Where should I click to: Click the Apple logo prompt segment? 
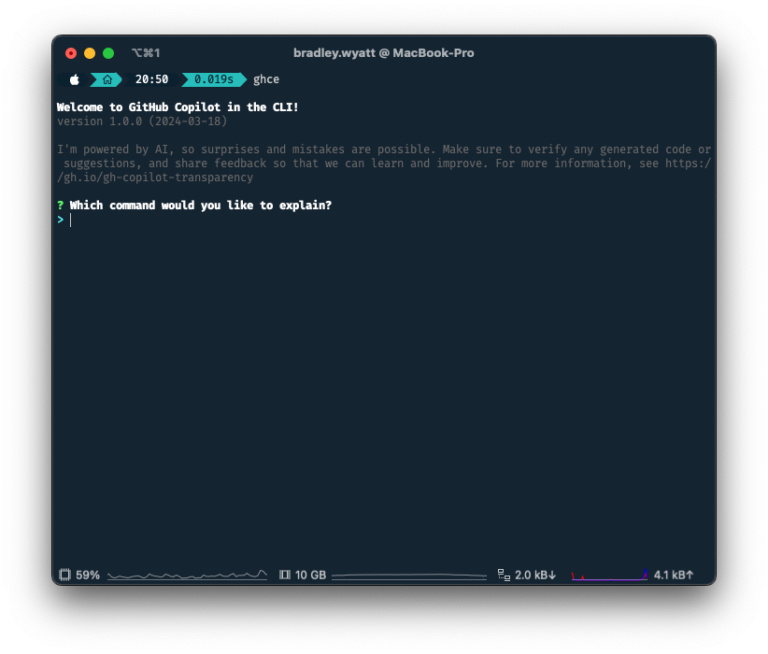click(74, 79)
